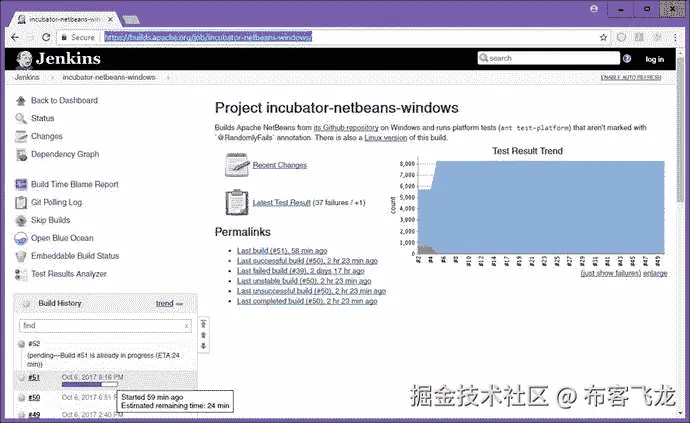
Task: Click the build #52 pending status ball
Action: [21, 344]
